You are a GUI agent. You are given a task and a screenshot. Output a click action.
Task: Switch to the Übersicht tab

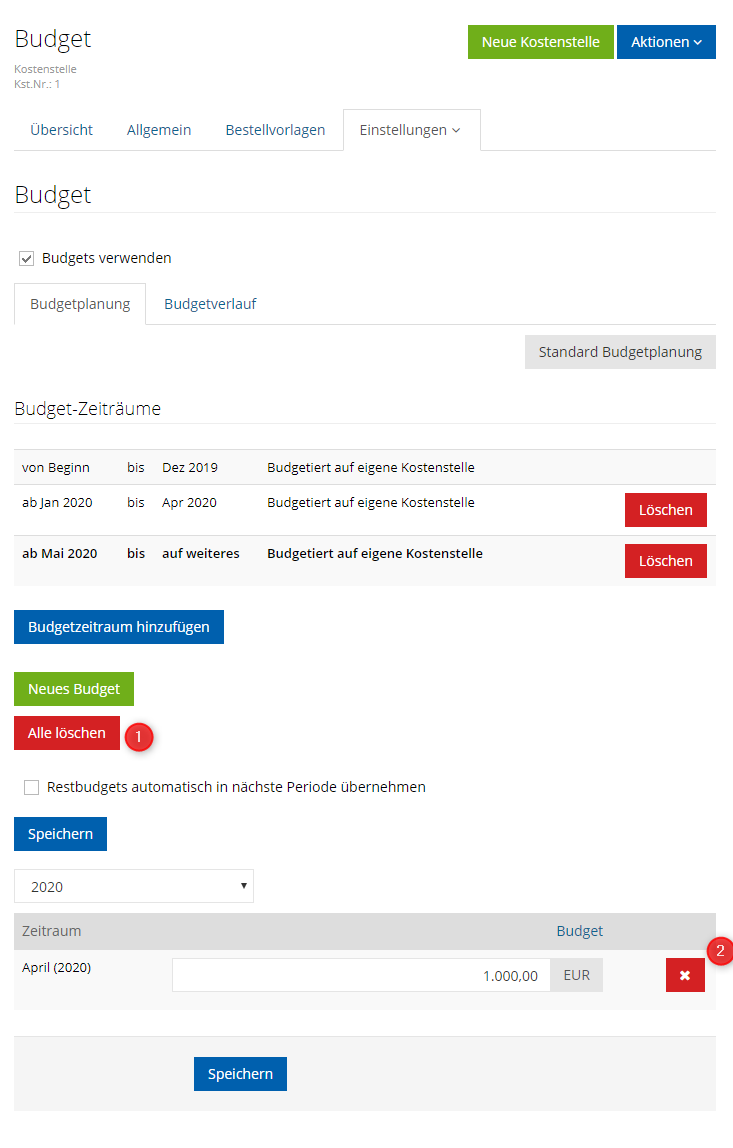(62, 130)
